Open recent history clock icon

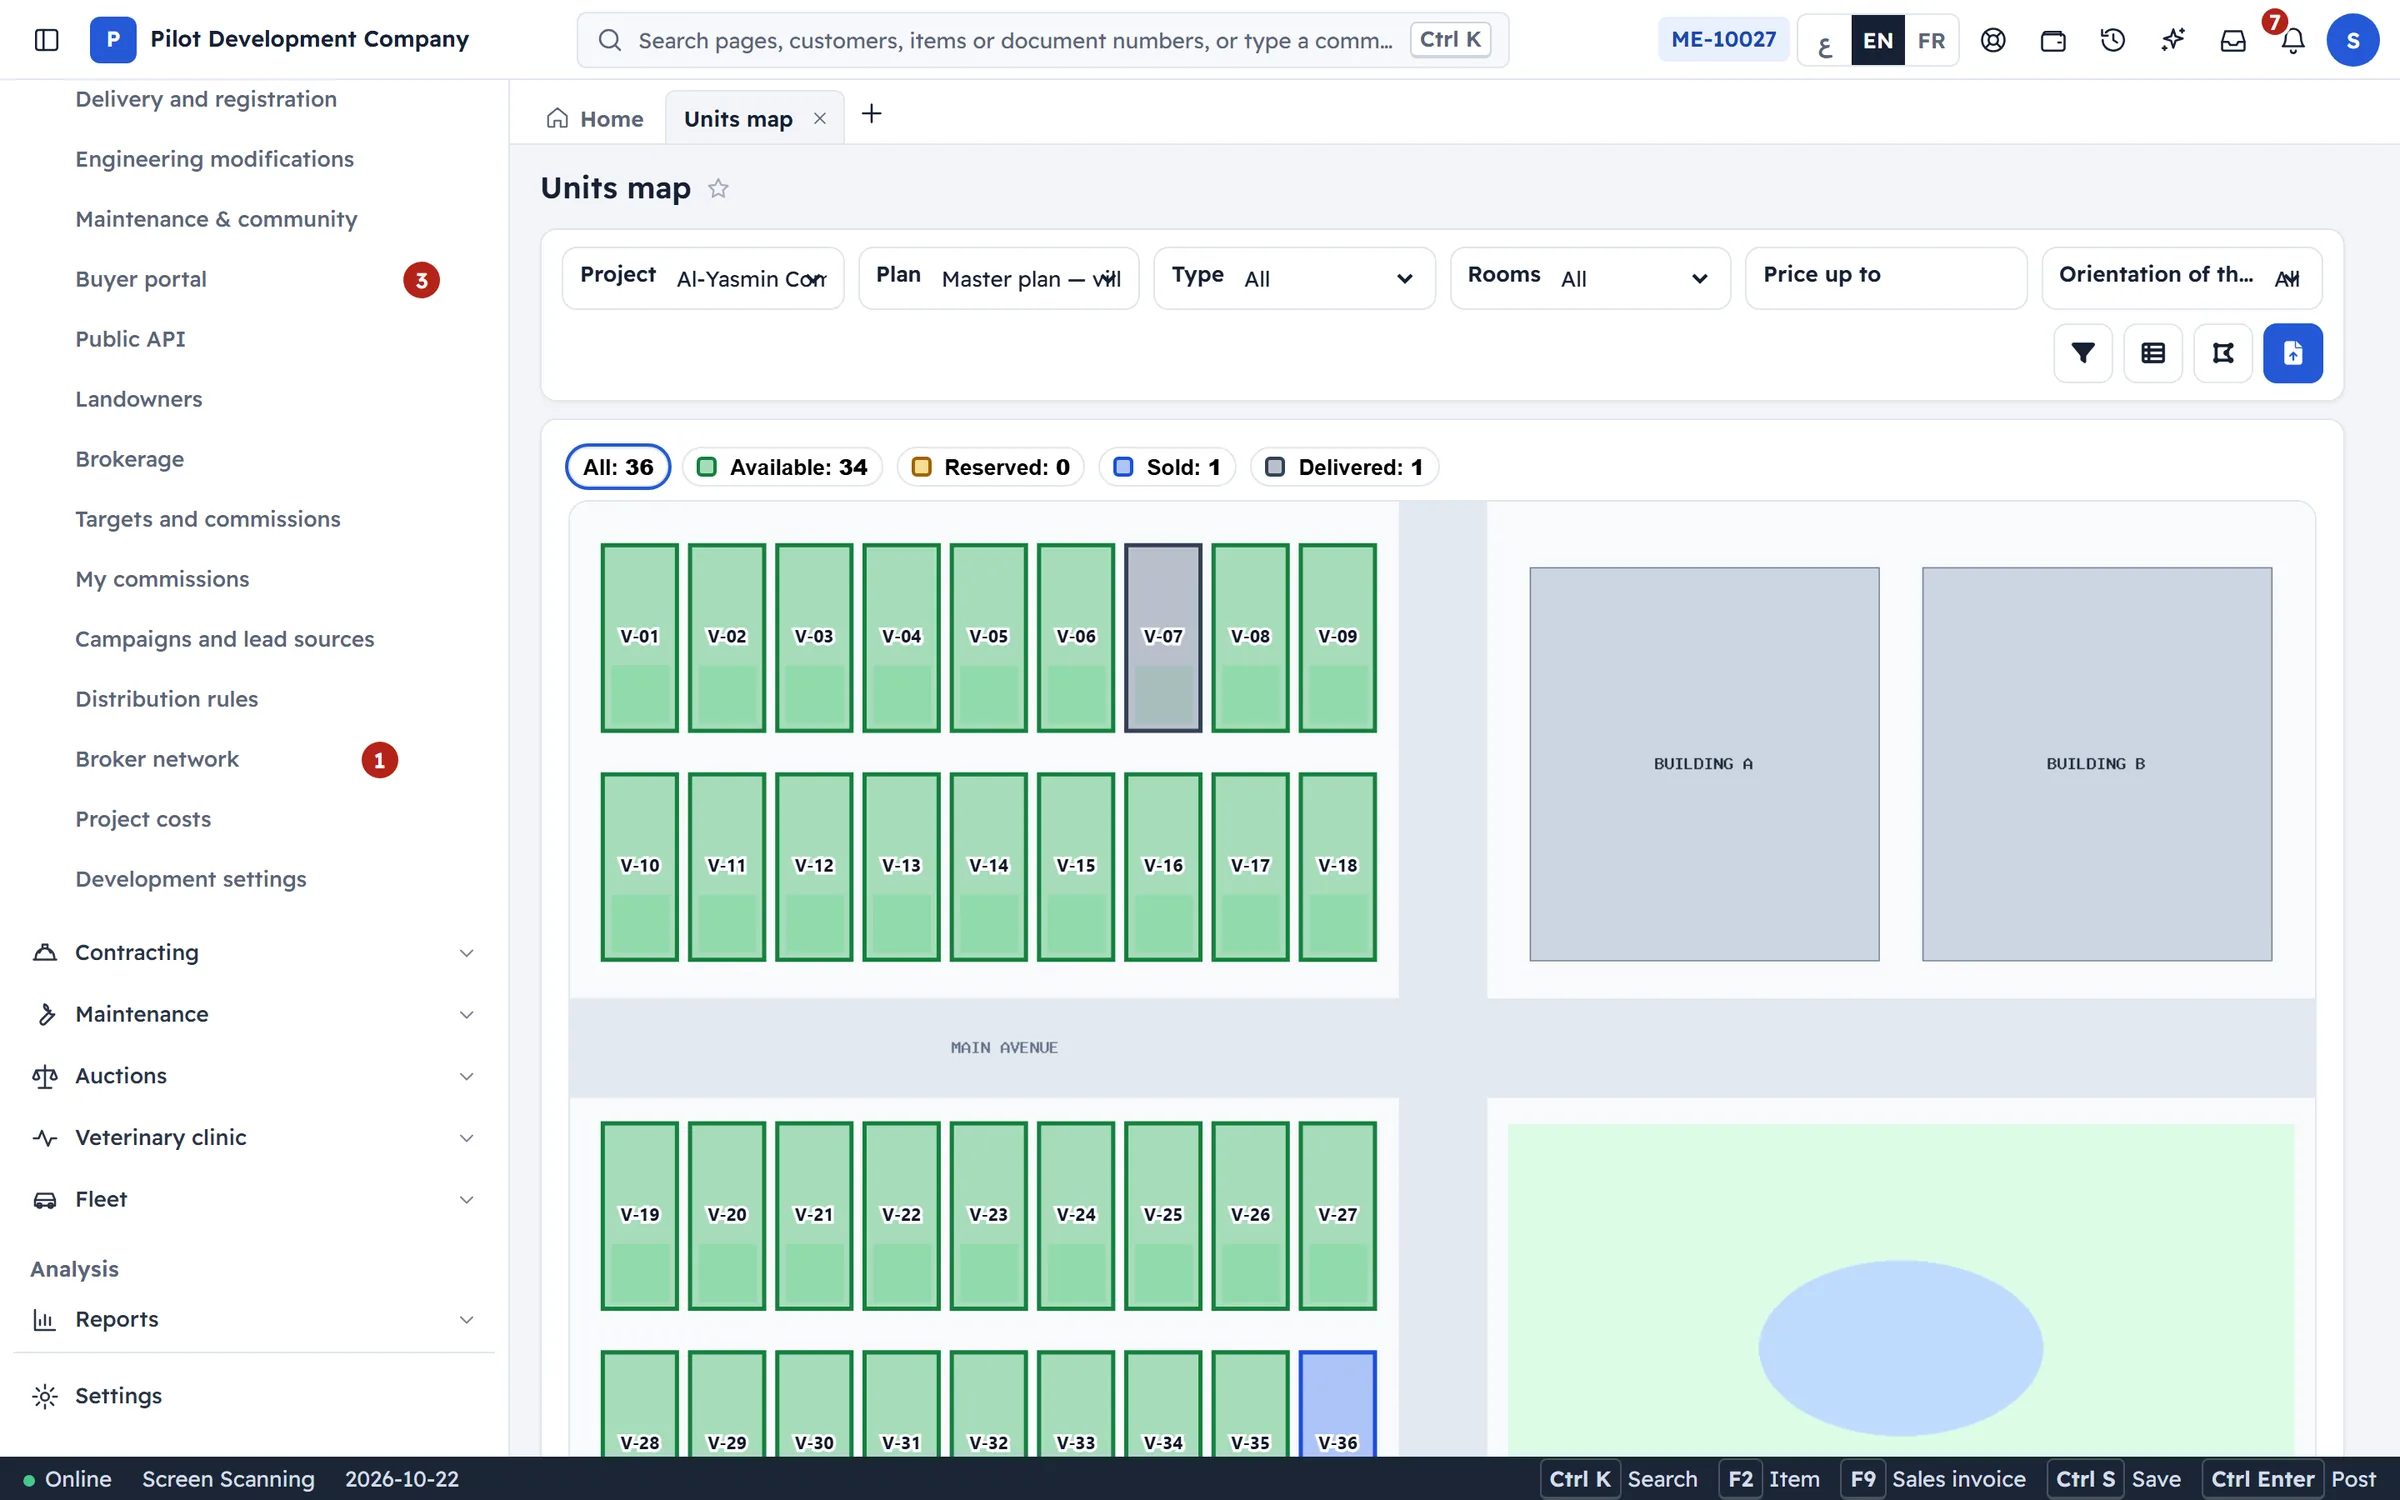(x=2113, y=40)
